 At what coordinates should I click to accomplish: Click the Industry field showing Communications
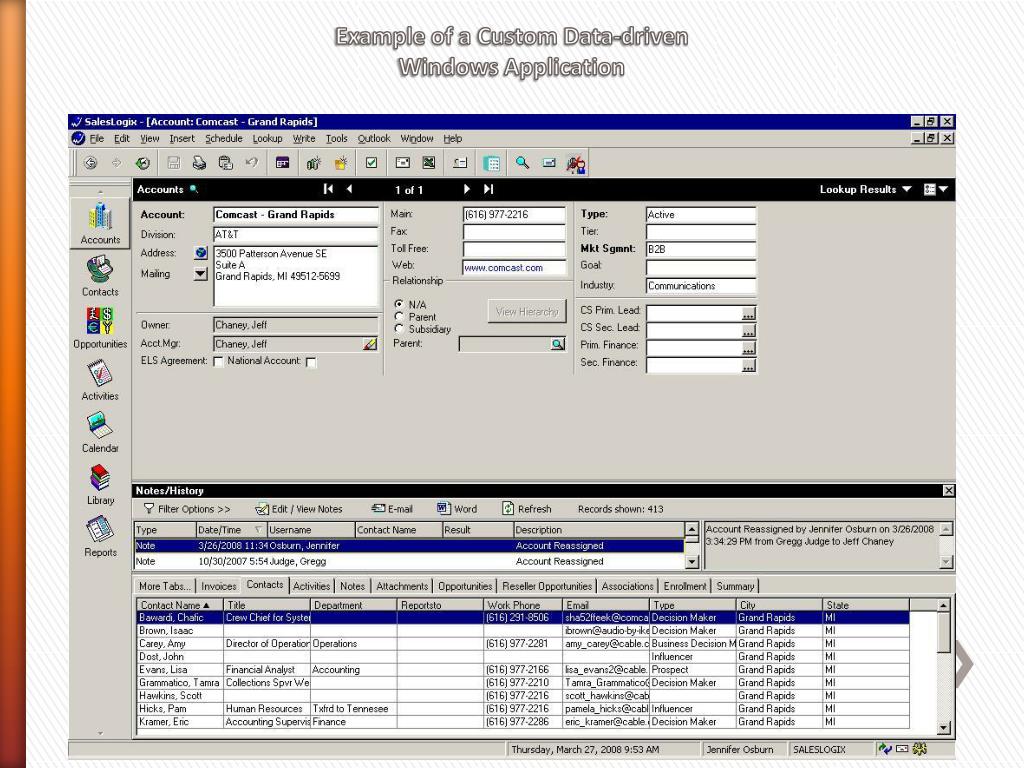click(x=701, y=285)
